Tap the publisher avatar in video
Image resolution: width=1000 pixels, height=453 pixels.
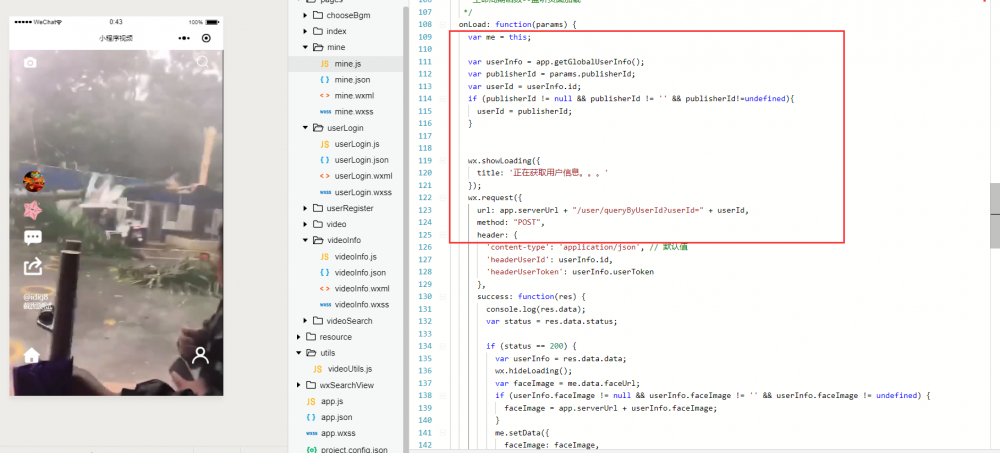point(34,181)
